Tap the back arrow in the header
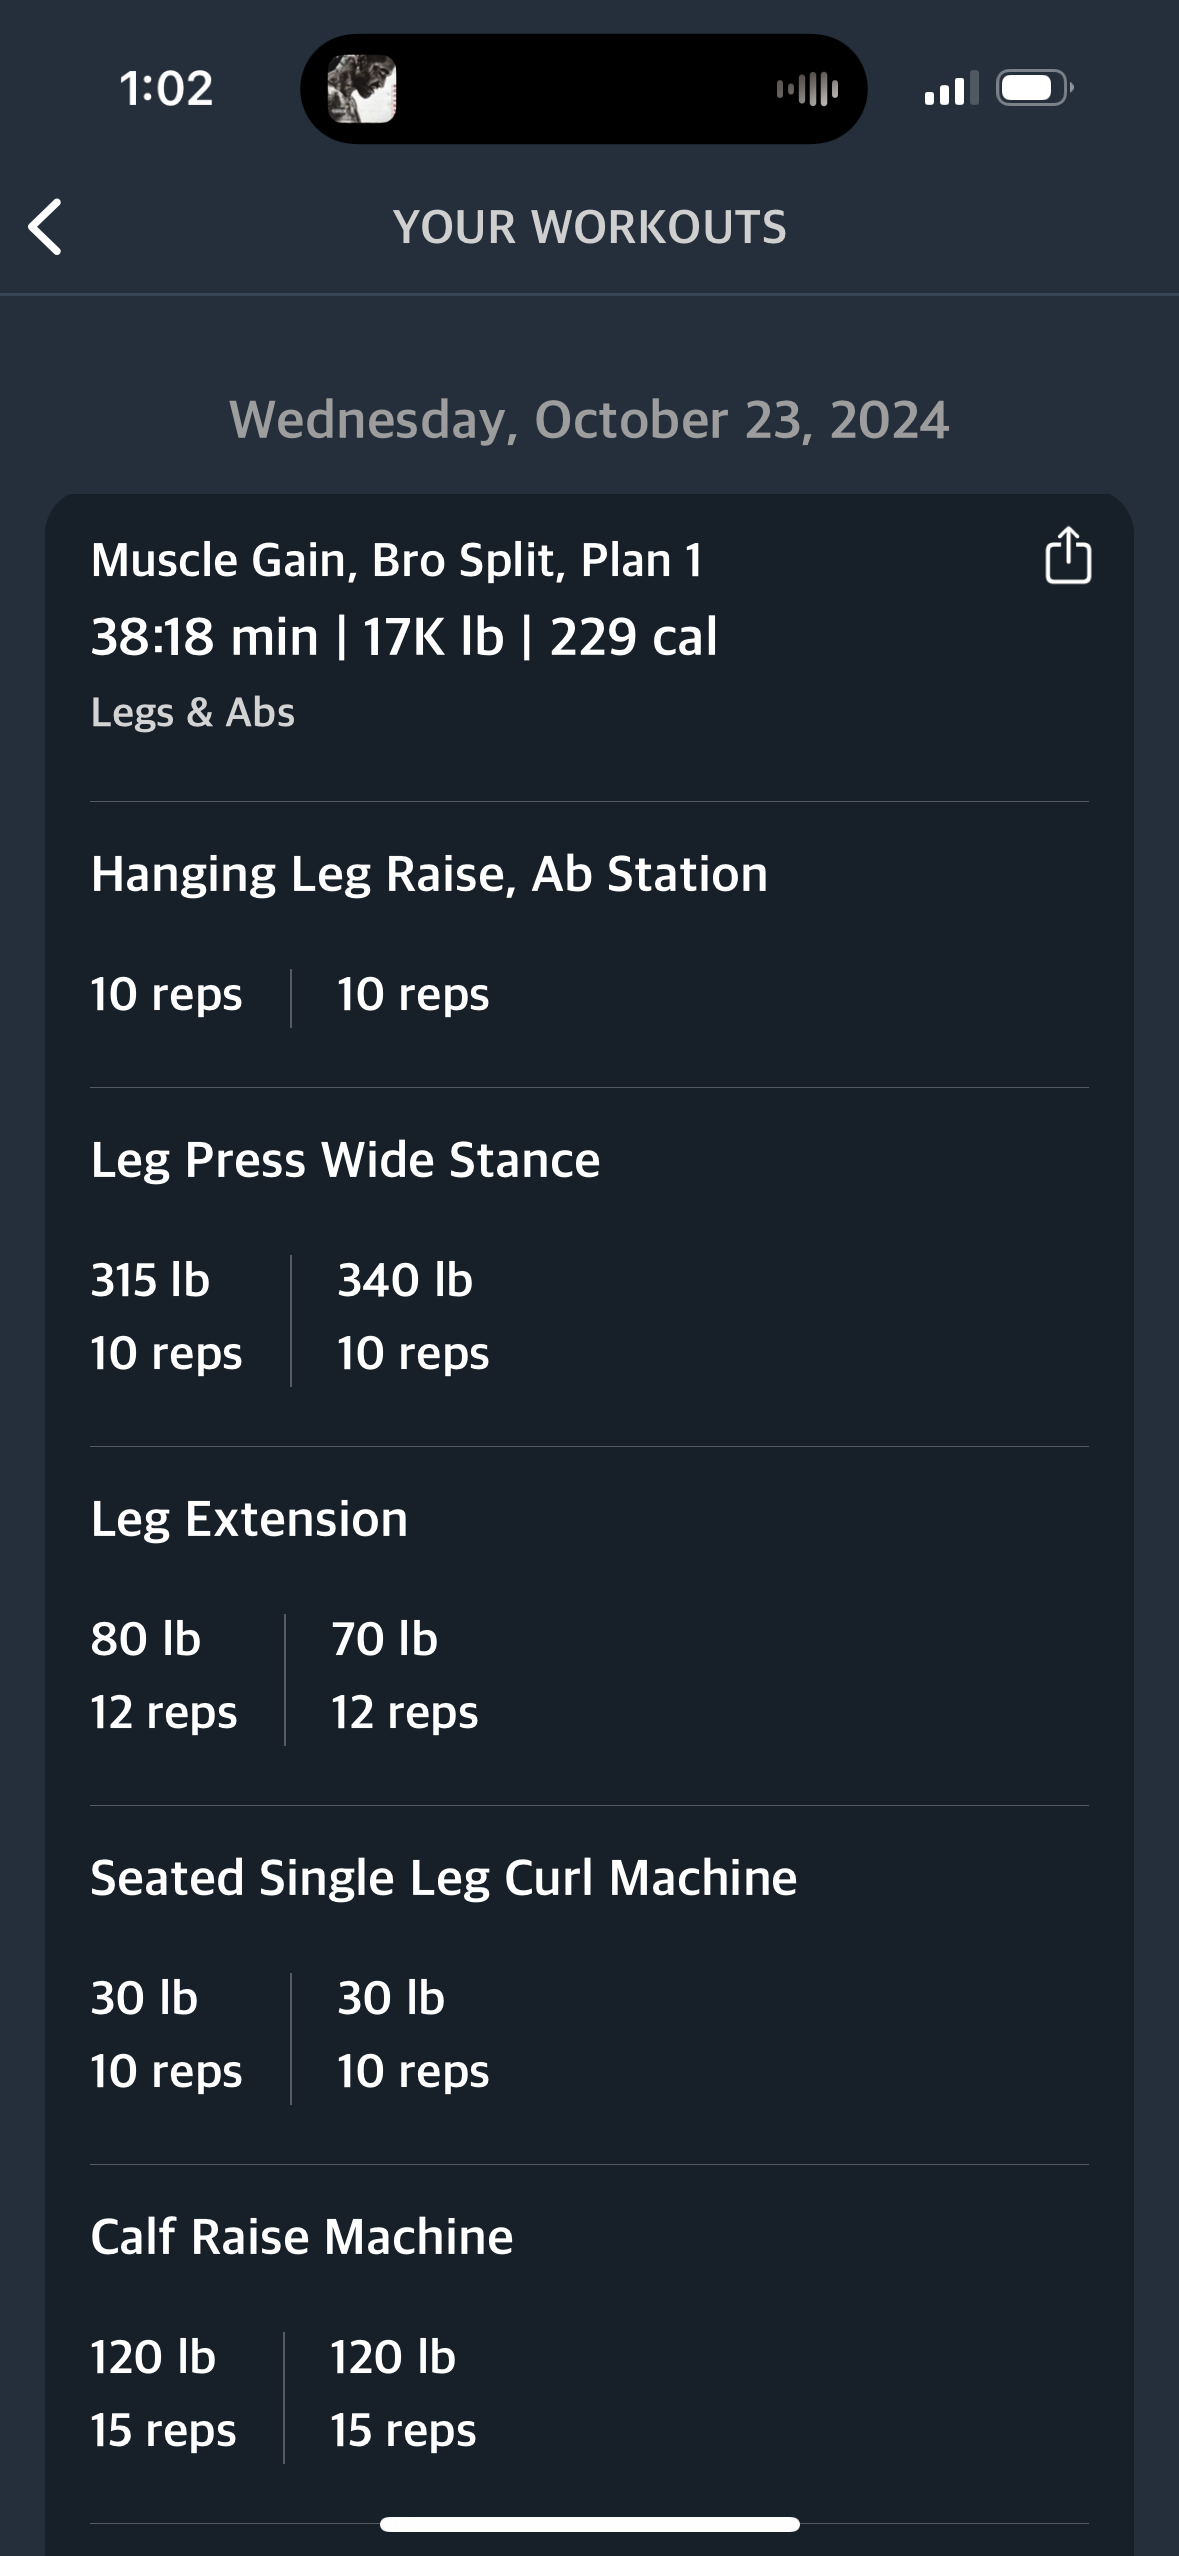The width and height of the screenshot is (1179, 2556). pyautogui.click(x=46, y=227)
